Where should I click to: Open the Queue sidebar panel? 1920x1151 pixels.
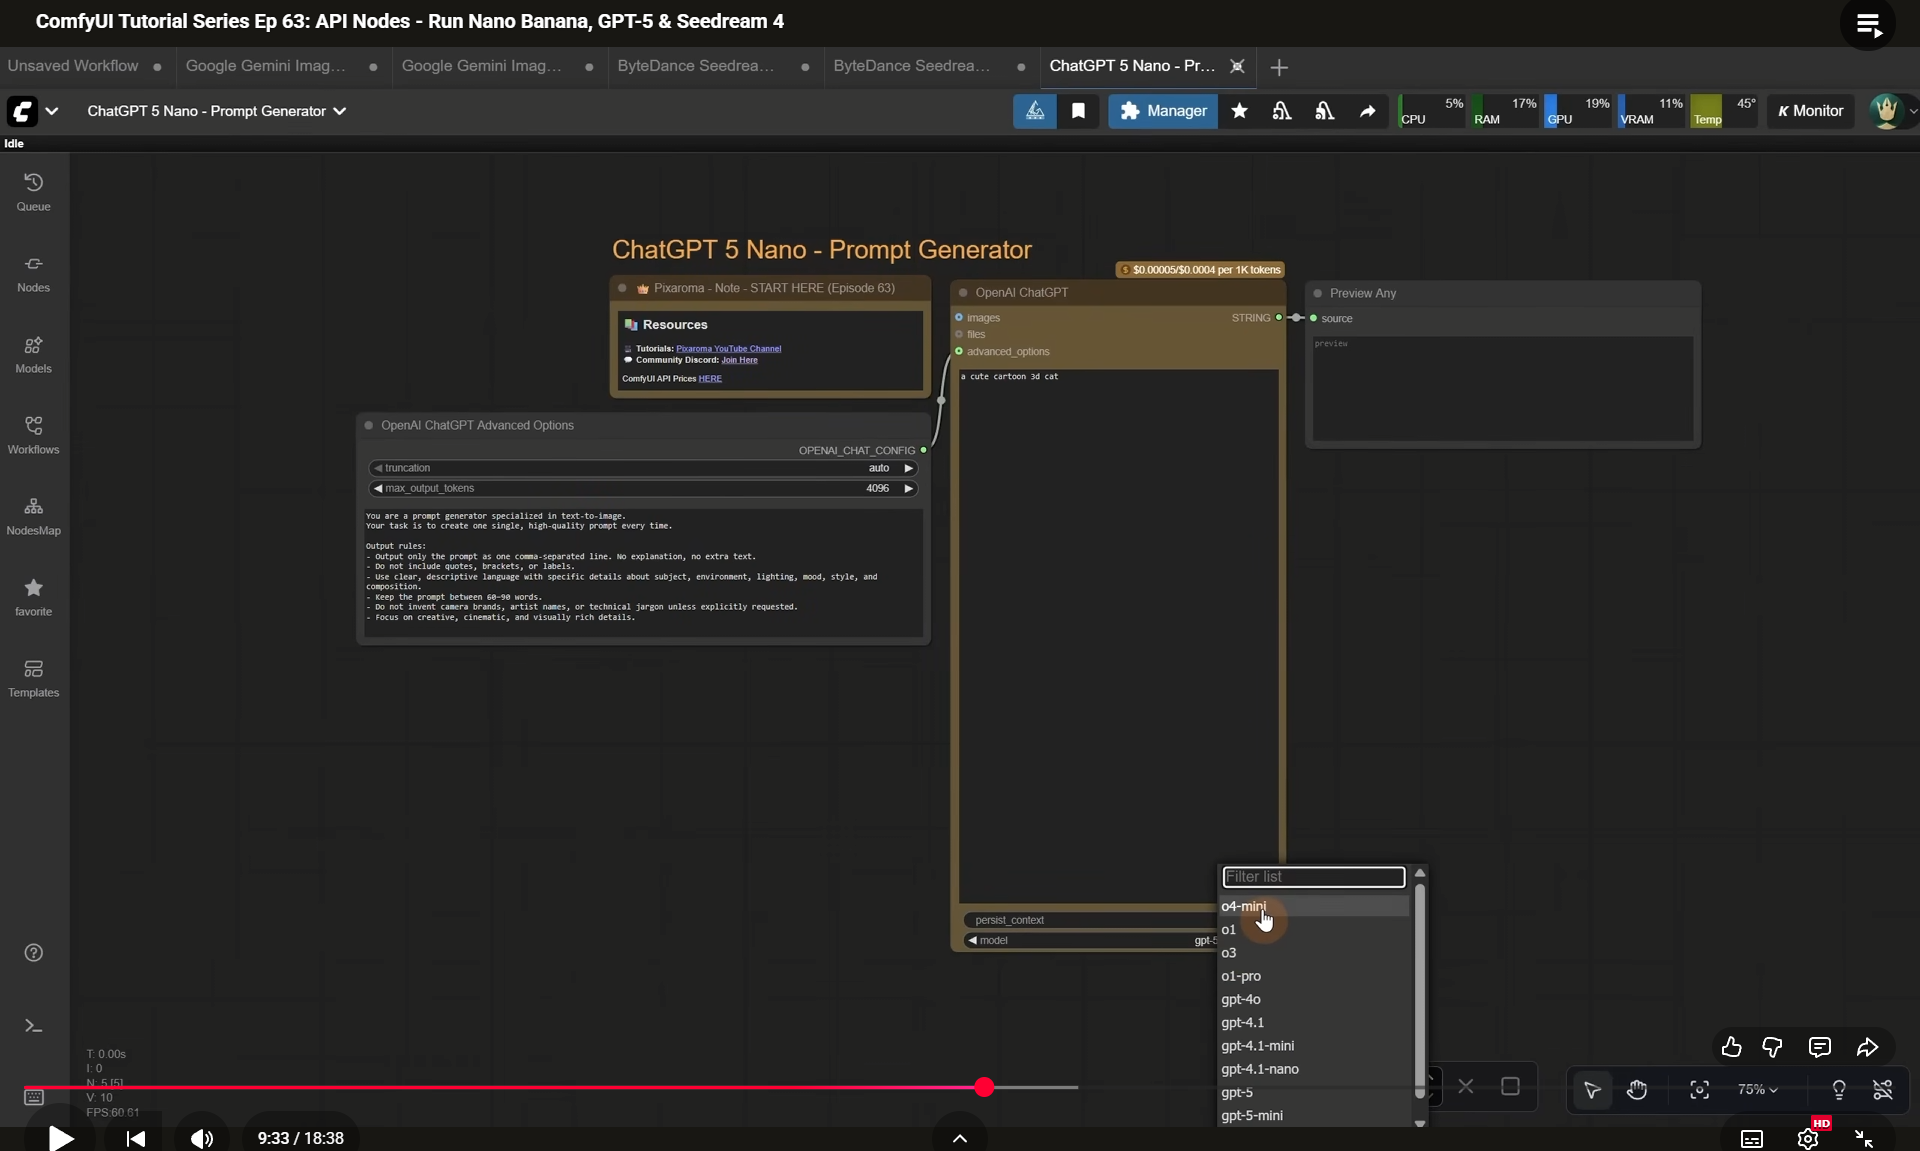point(33,191)
